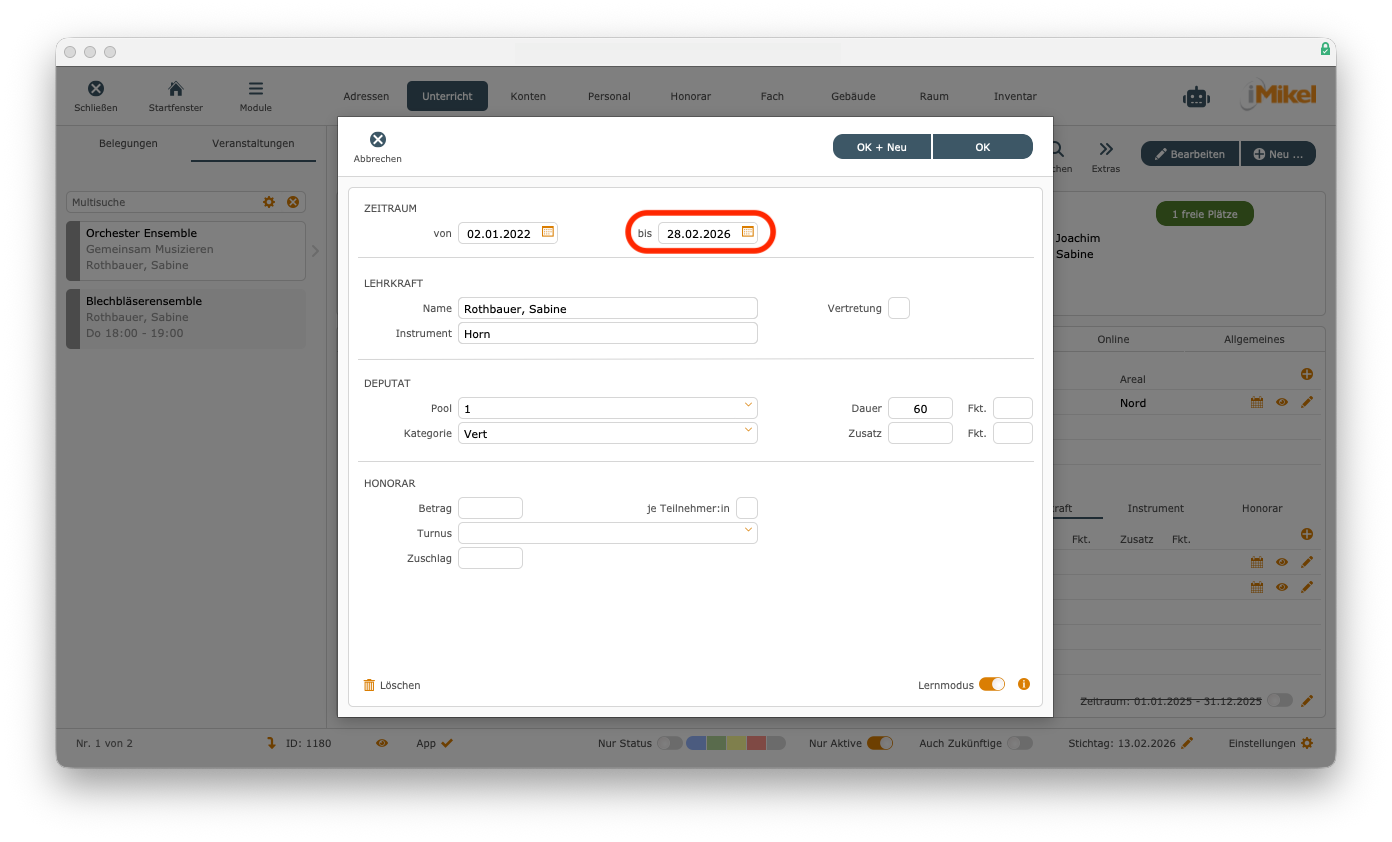Image resolution: width=1392 pixels, height=842 pixels.
Task: Click the Multisuche settings gear icon
Action: pos(269,202)
